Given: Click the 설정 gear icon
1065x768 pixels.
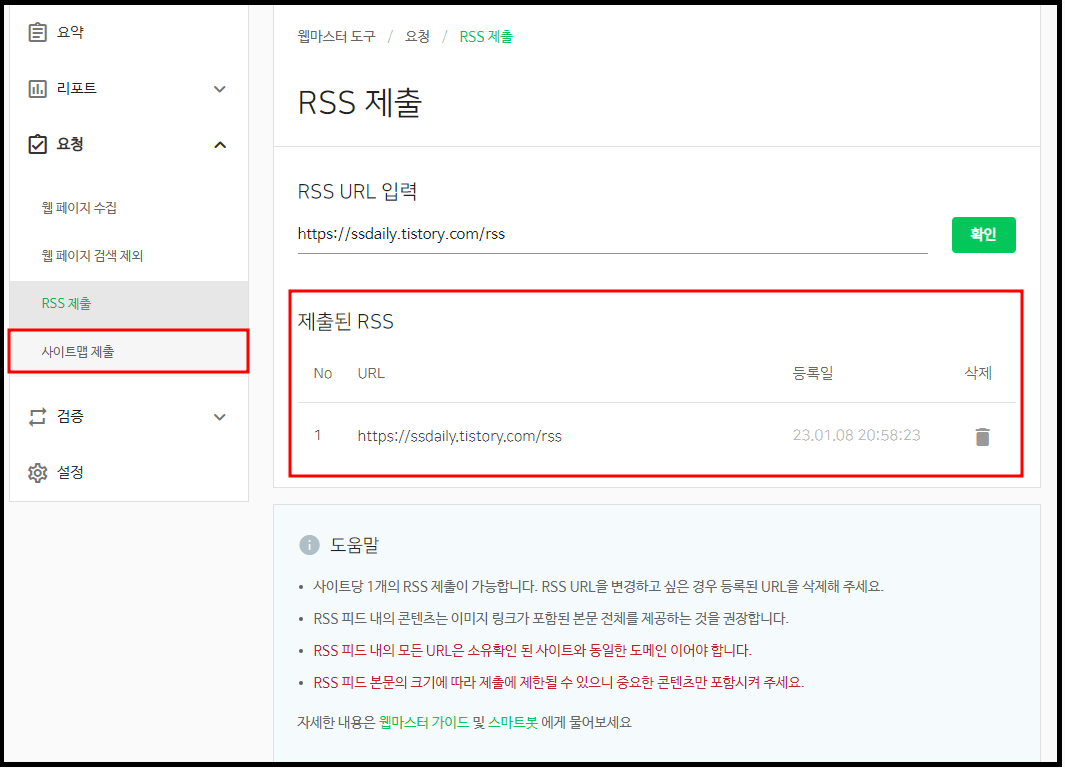Looking at the screenshot, I should pos(37,473).
